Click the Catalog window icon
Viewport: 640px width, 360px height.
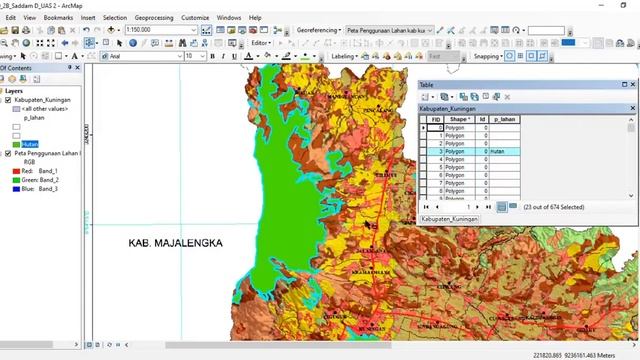231,30
